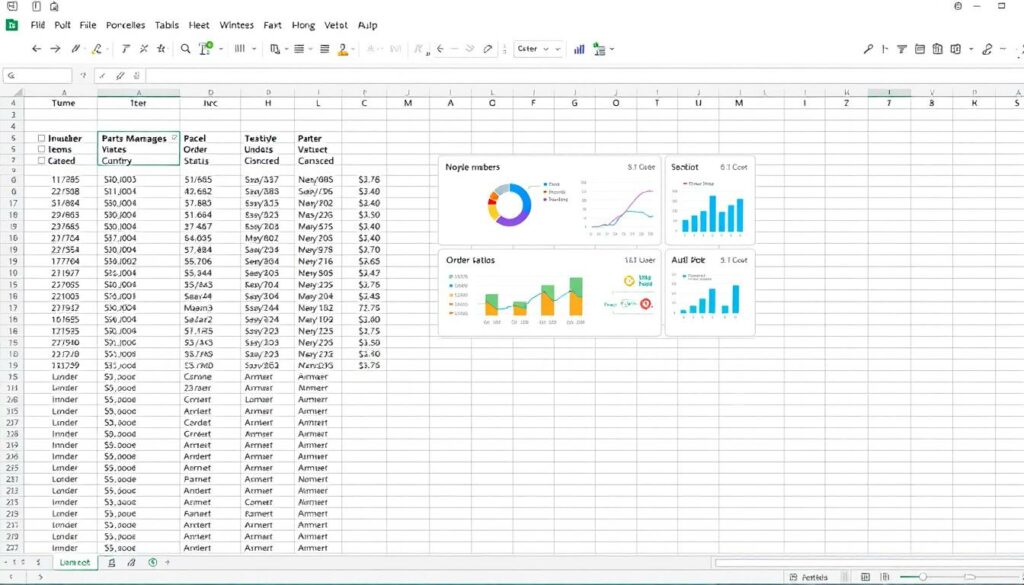Click the zoom slider handle in the status bar
The height and width of the screenshot is (585, 1024).
click(923, 577)
